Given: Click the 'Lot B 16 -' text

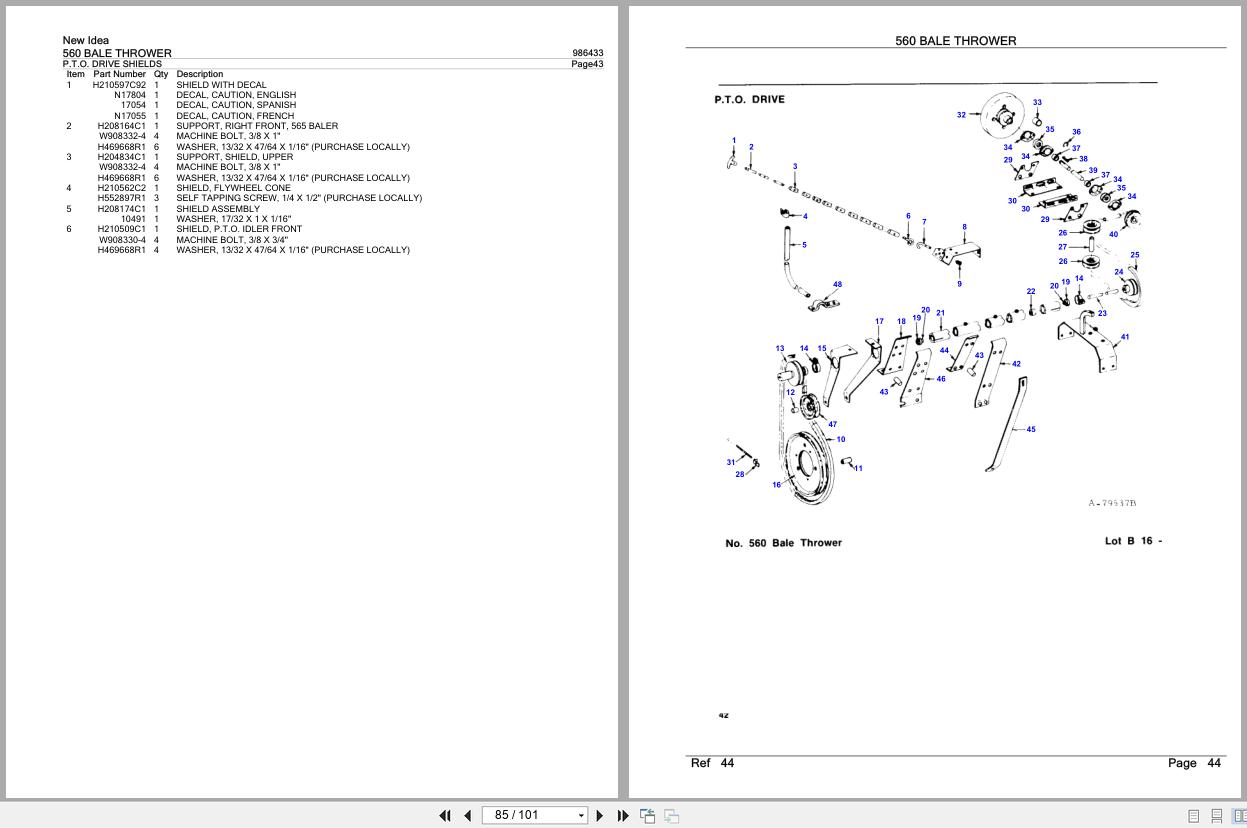Looking at the screenshot, I should pos(1134,541).
